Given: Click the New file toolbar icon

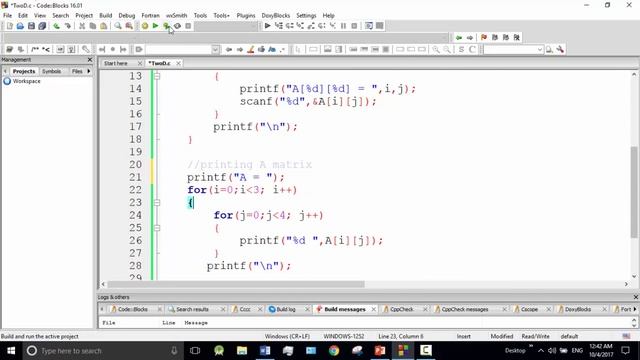Looking at the screenshot, I should coord(9,26).
